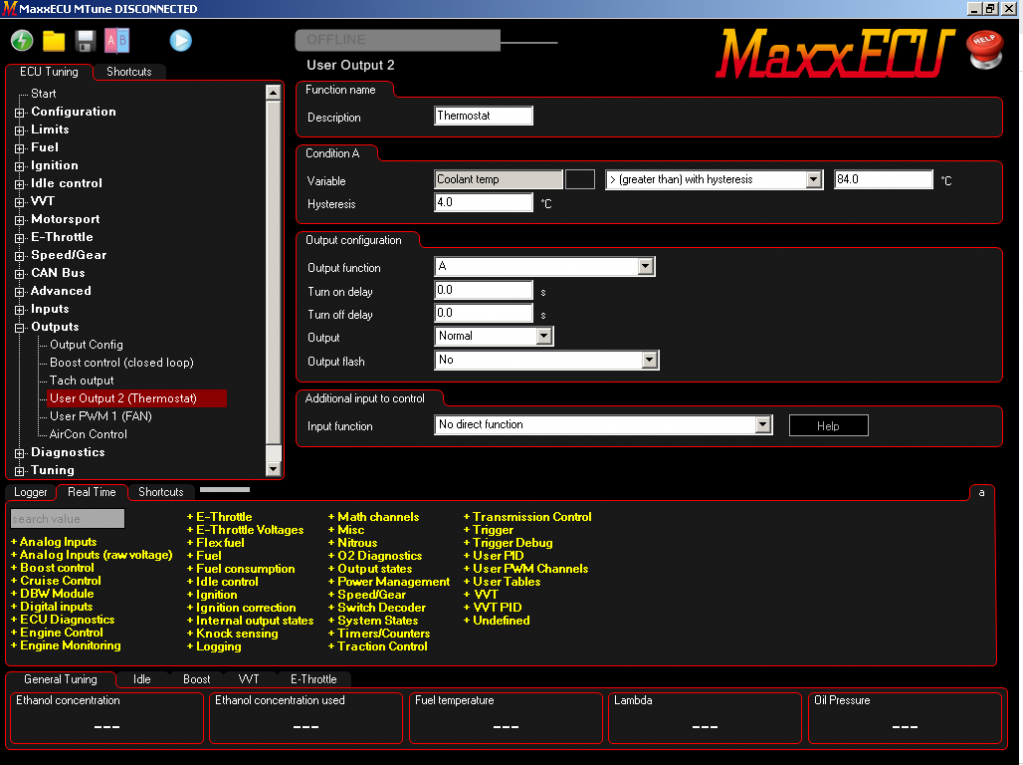Expand Boost control real-time group
Image resolution: width=1023 pixels, height=765 pixels.
pos(52,568)
